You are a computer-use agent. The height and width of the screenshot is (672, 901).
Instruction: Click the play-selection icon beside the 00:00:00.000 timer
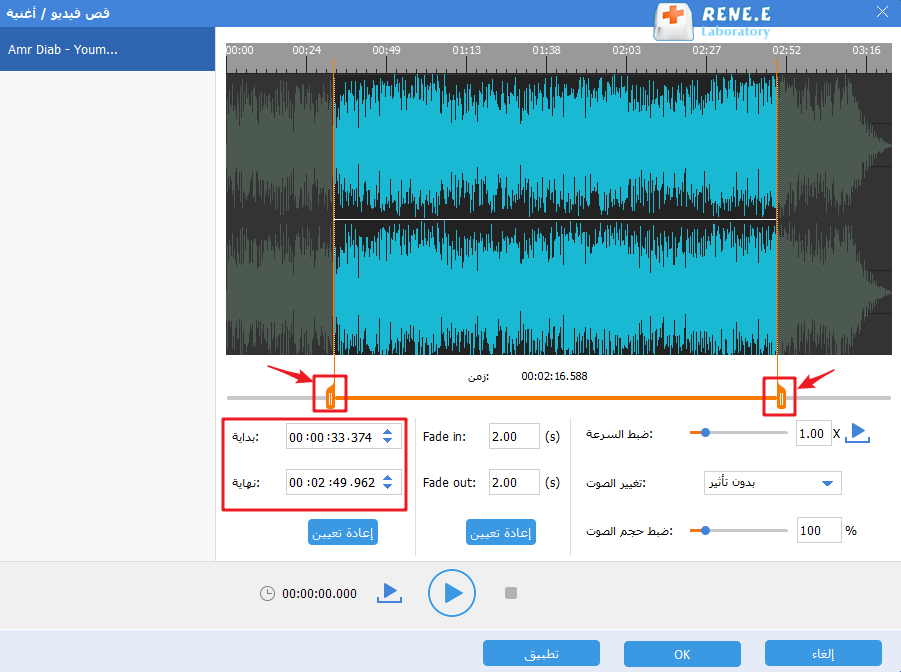click(x=389, y=593)
